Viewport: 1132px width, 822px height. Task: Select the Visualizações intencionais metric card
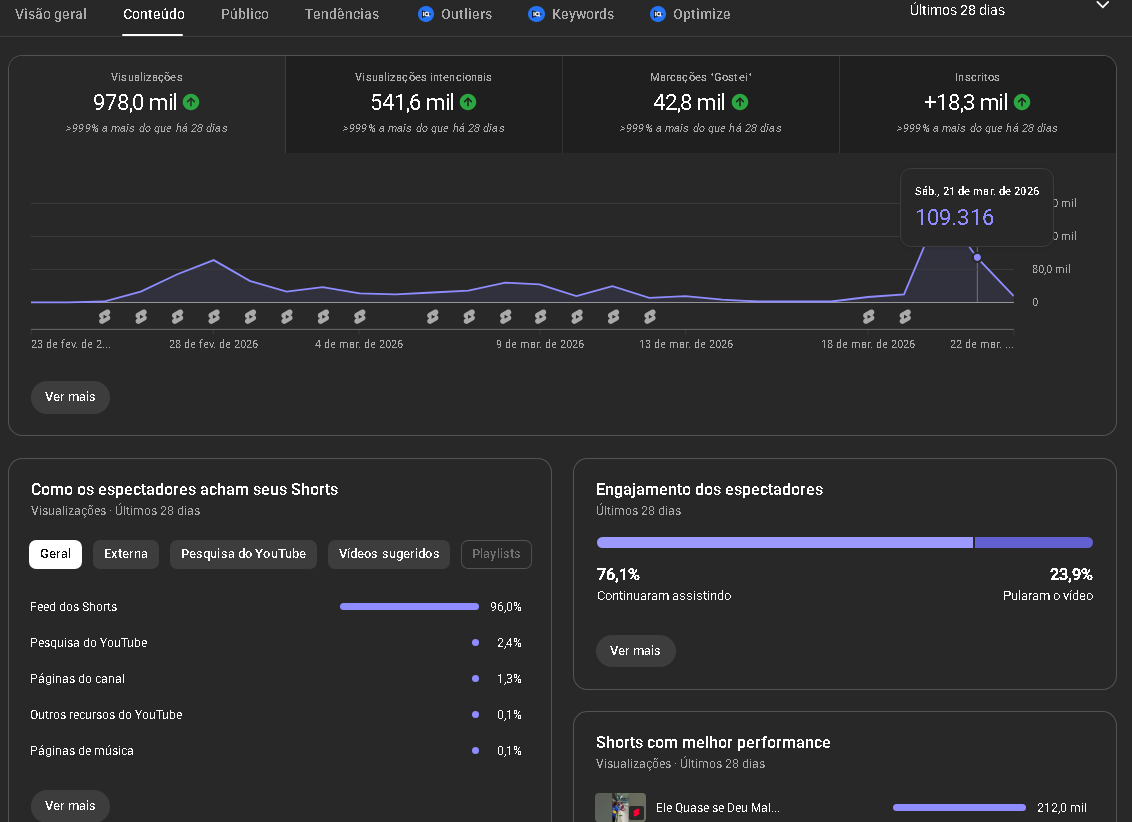coord(423,104)
